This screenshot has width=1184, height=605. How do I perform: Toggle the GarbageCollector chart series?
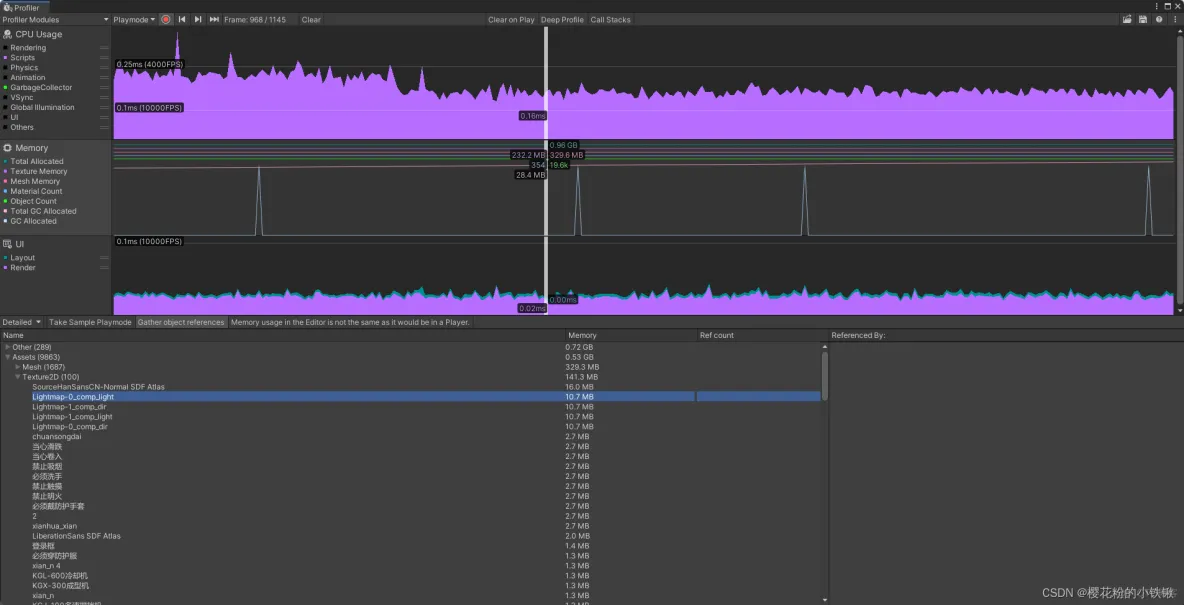click(x=38, y=88)
